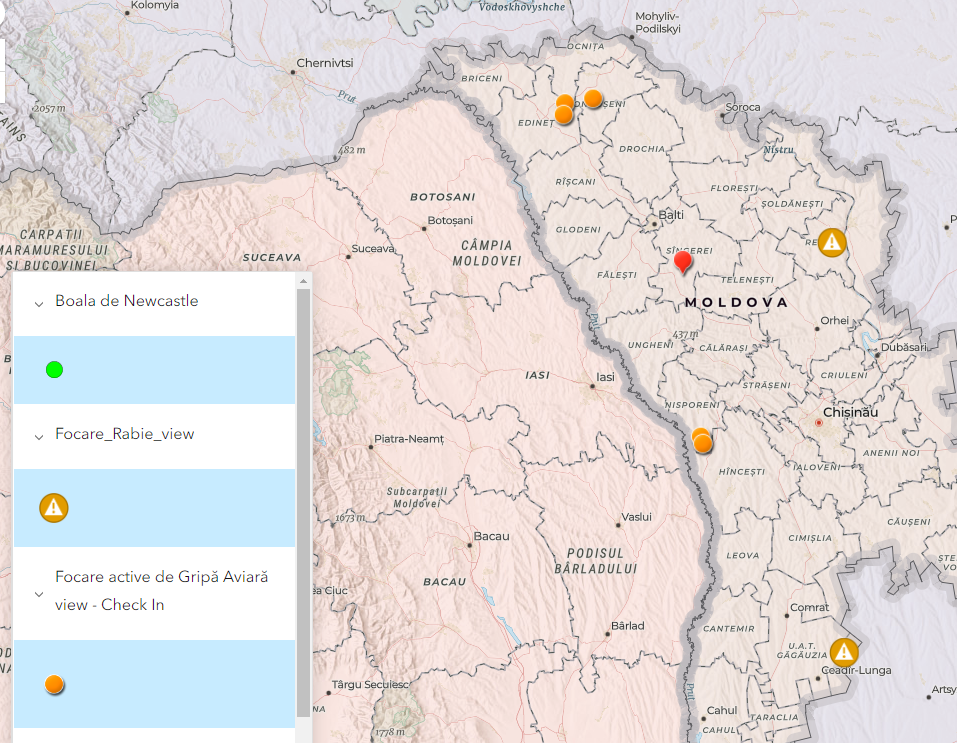Screen dimensions: 957x743
Task: Click orange avian flu legend dot
Action: click(54, 684)
